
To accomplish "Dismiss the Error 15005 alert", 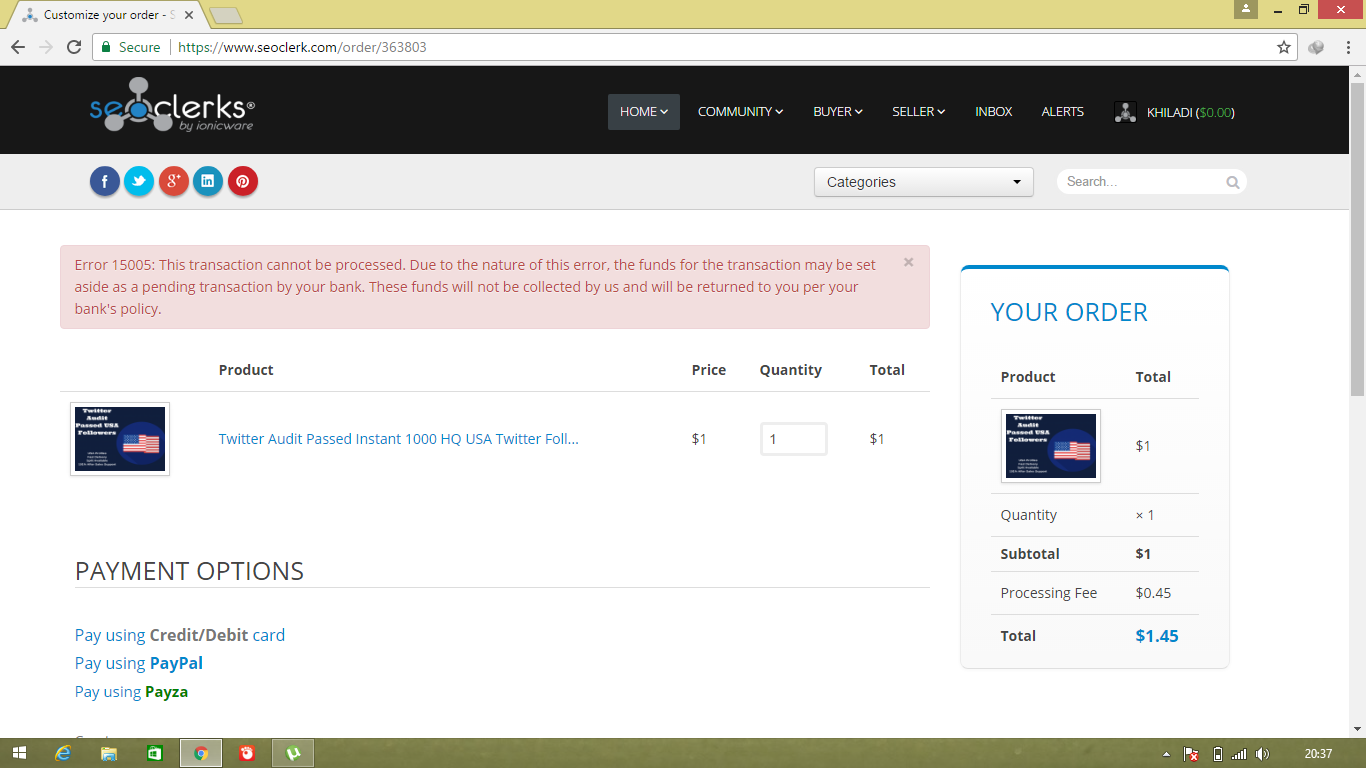I will [908, 262].
